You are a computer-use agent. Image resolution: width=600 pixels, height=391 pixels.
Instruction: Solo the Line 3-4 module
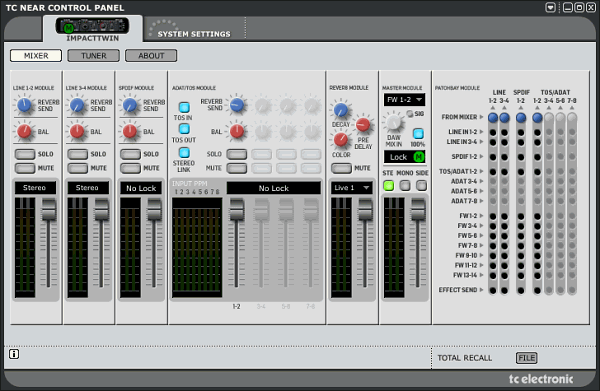click(x=78, y=154)
